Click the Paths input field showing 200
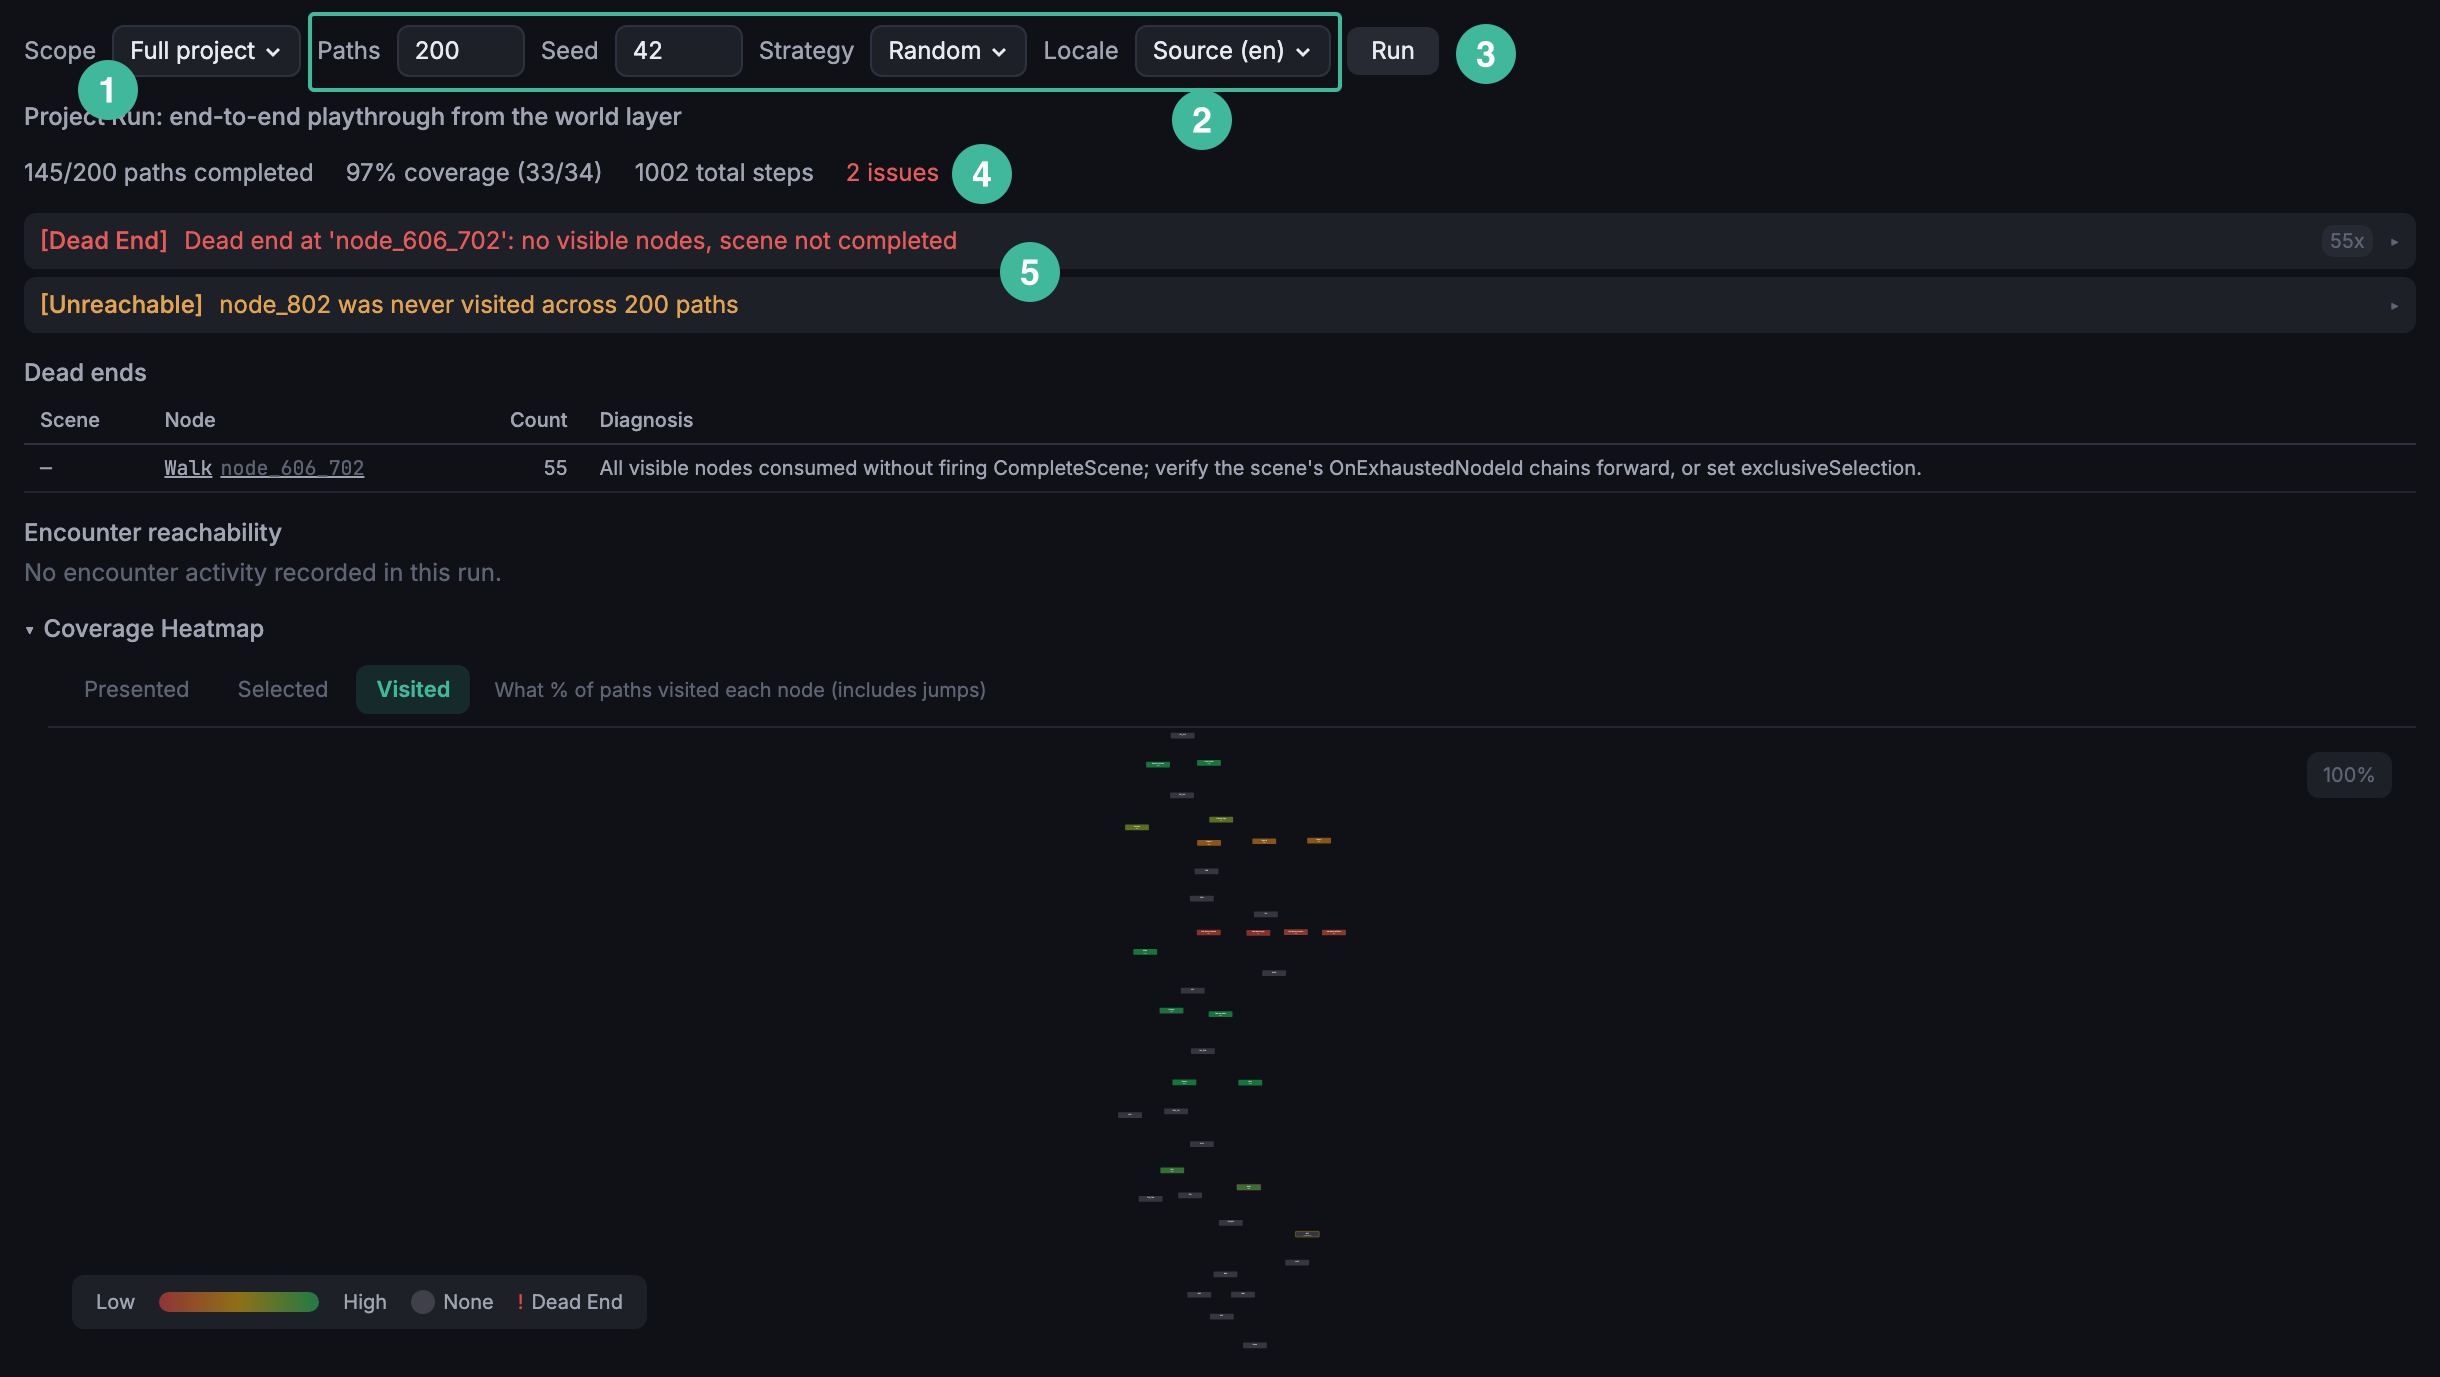 coord(460,51)
